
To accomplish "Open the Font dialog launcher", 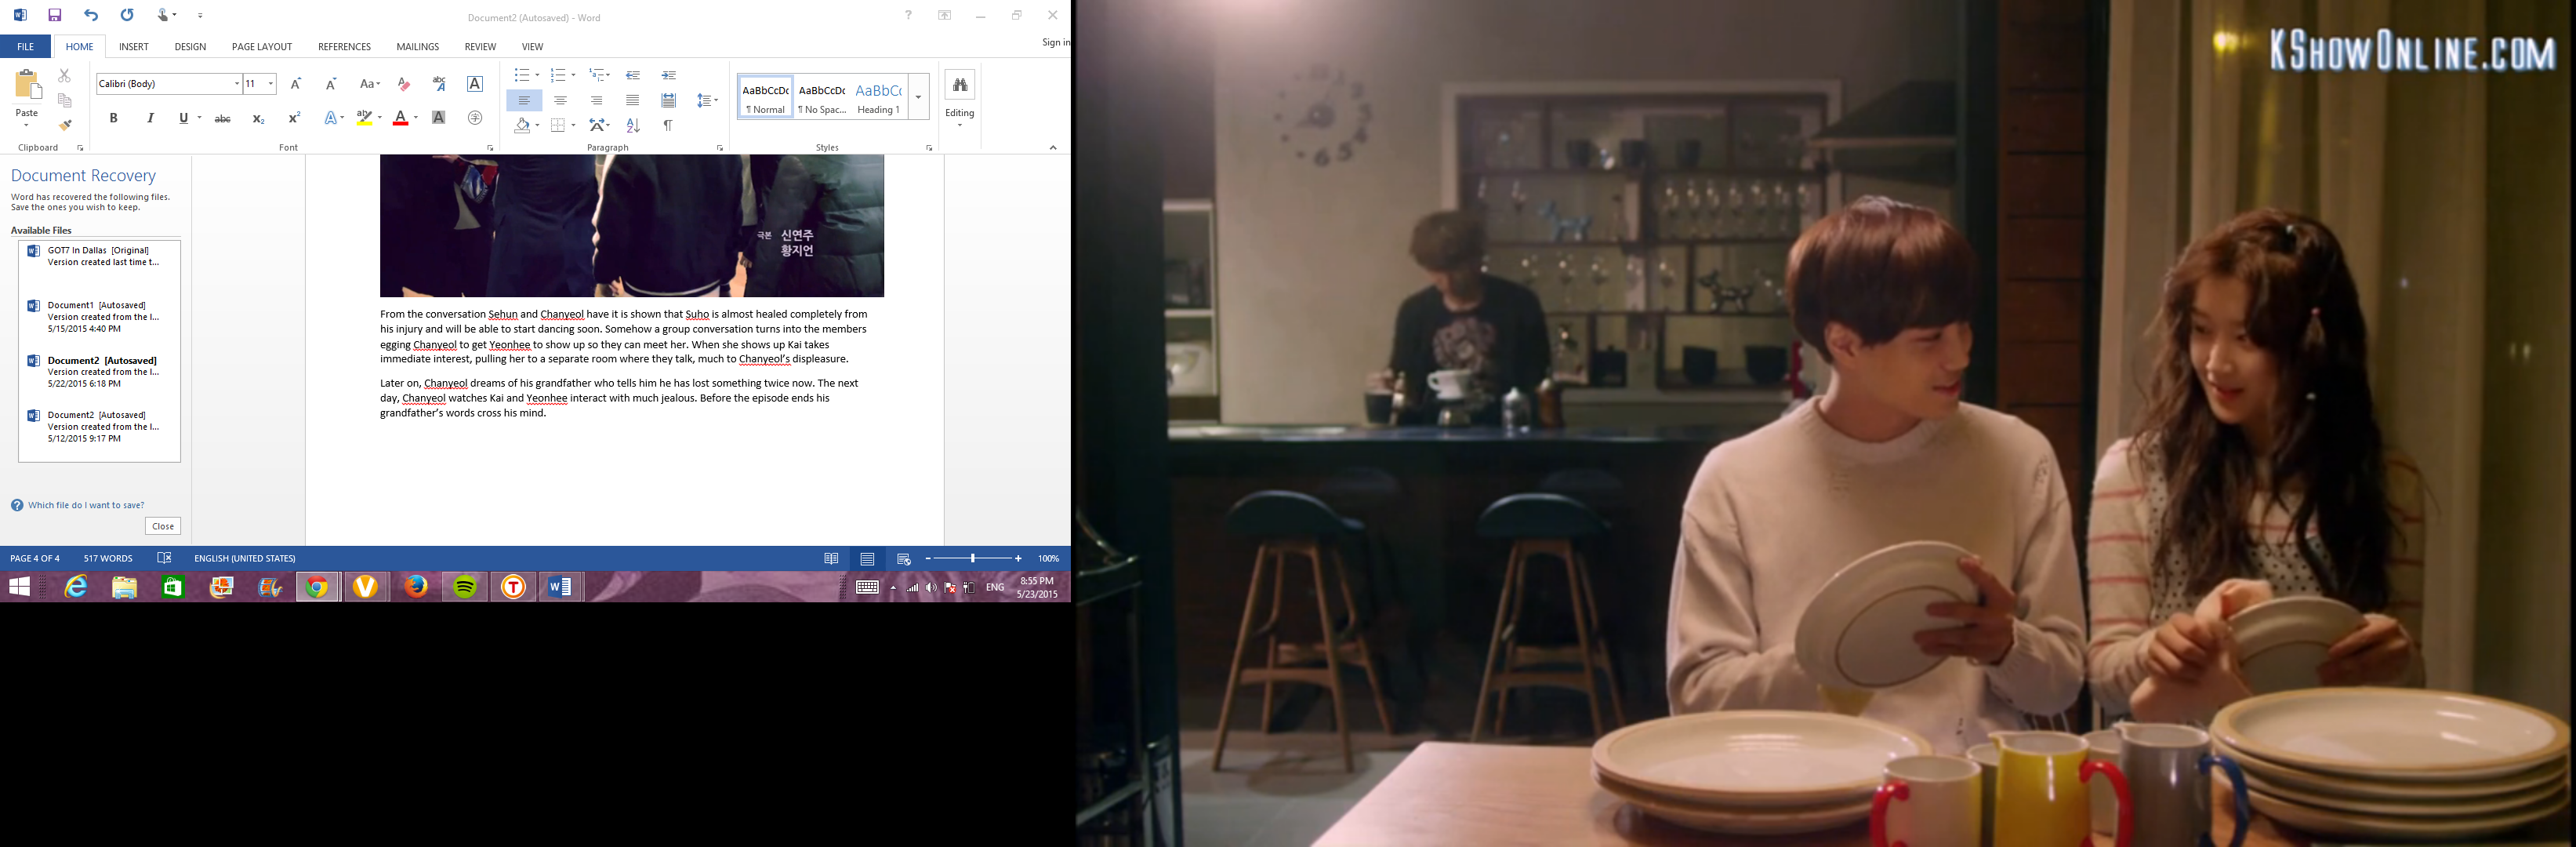I will pos(490,148).
